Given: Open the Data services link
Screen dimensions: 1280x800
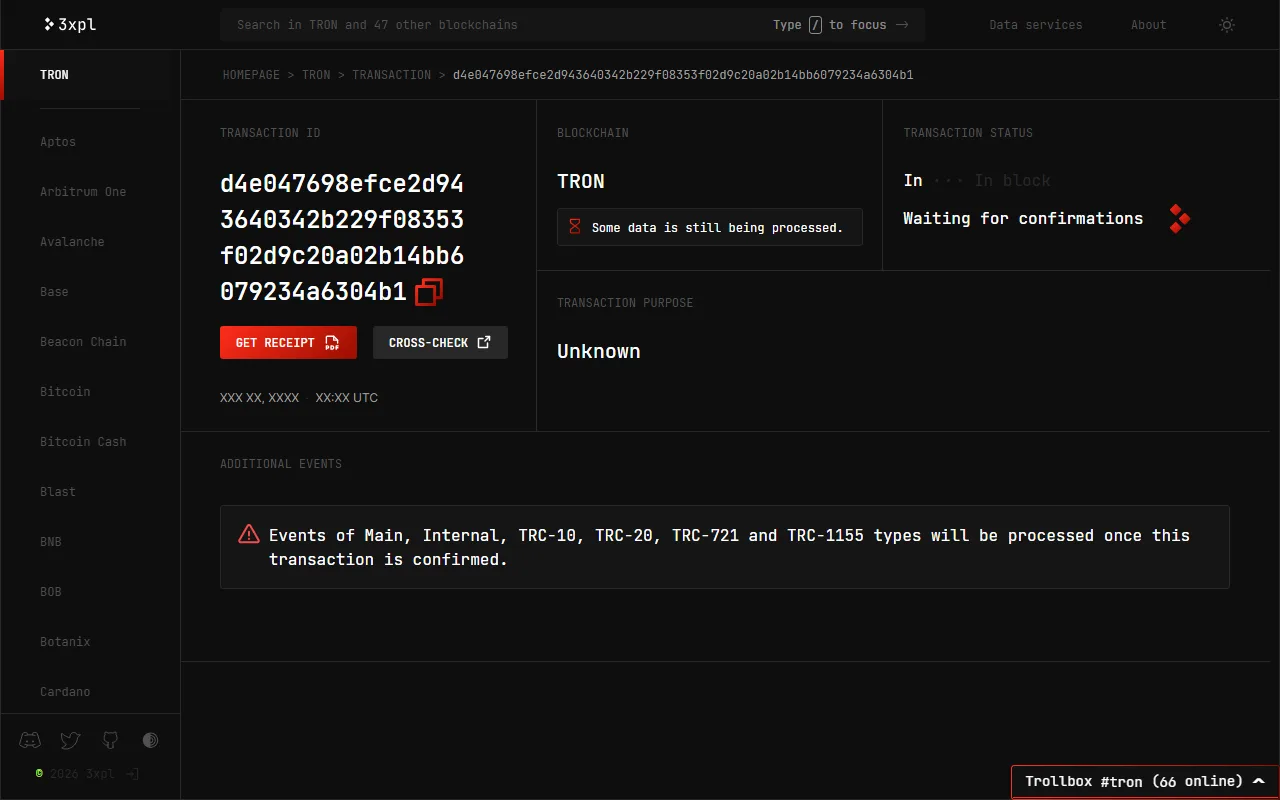Looking at the screenshot, I should pyautogui.click(x=1036, y=25).
